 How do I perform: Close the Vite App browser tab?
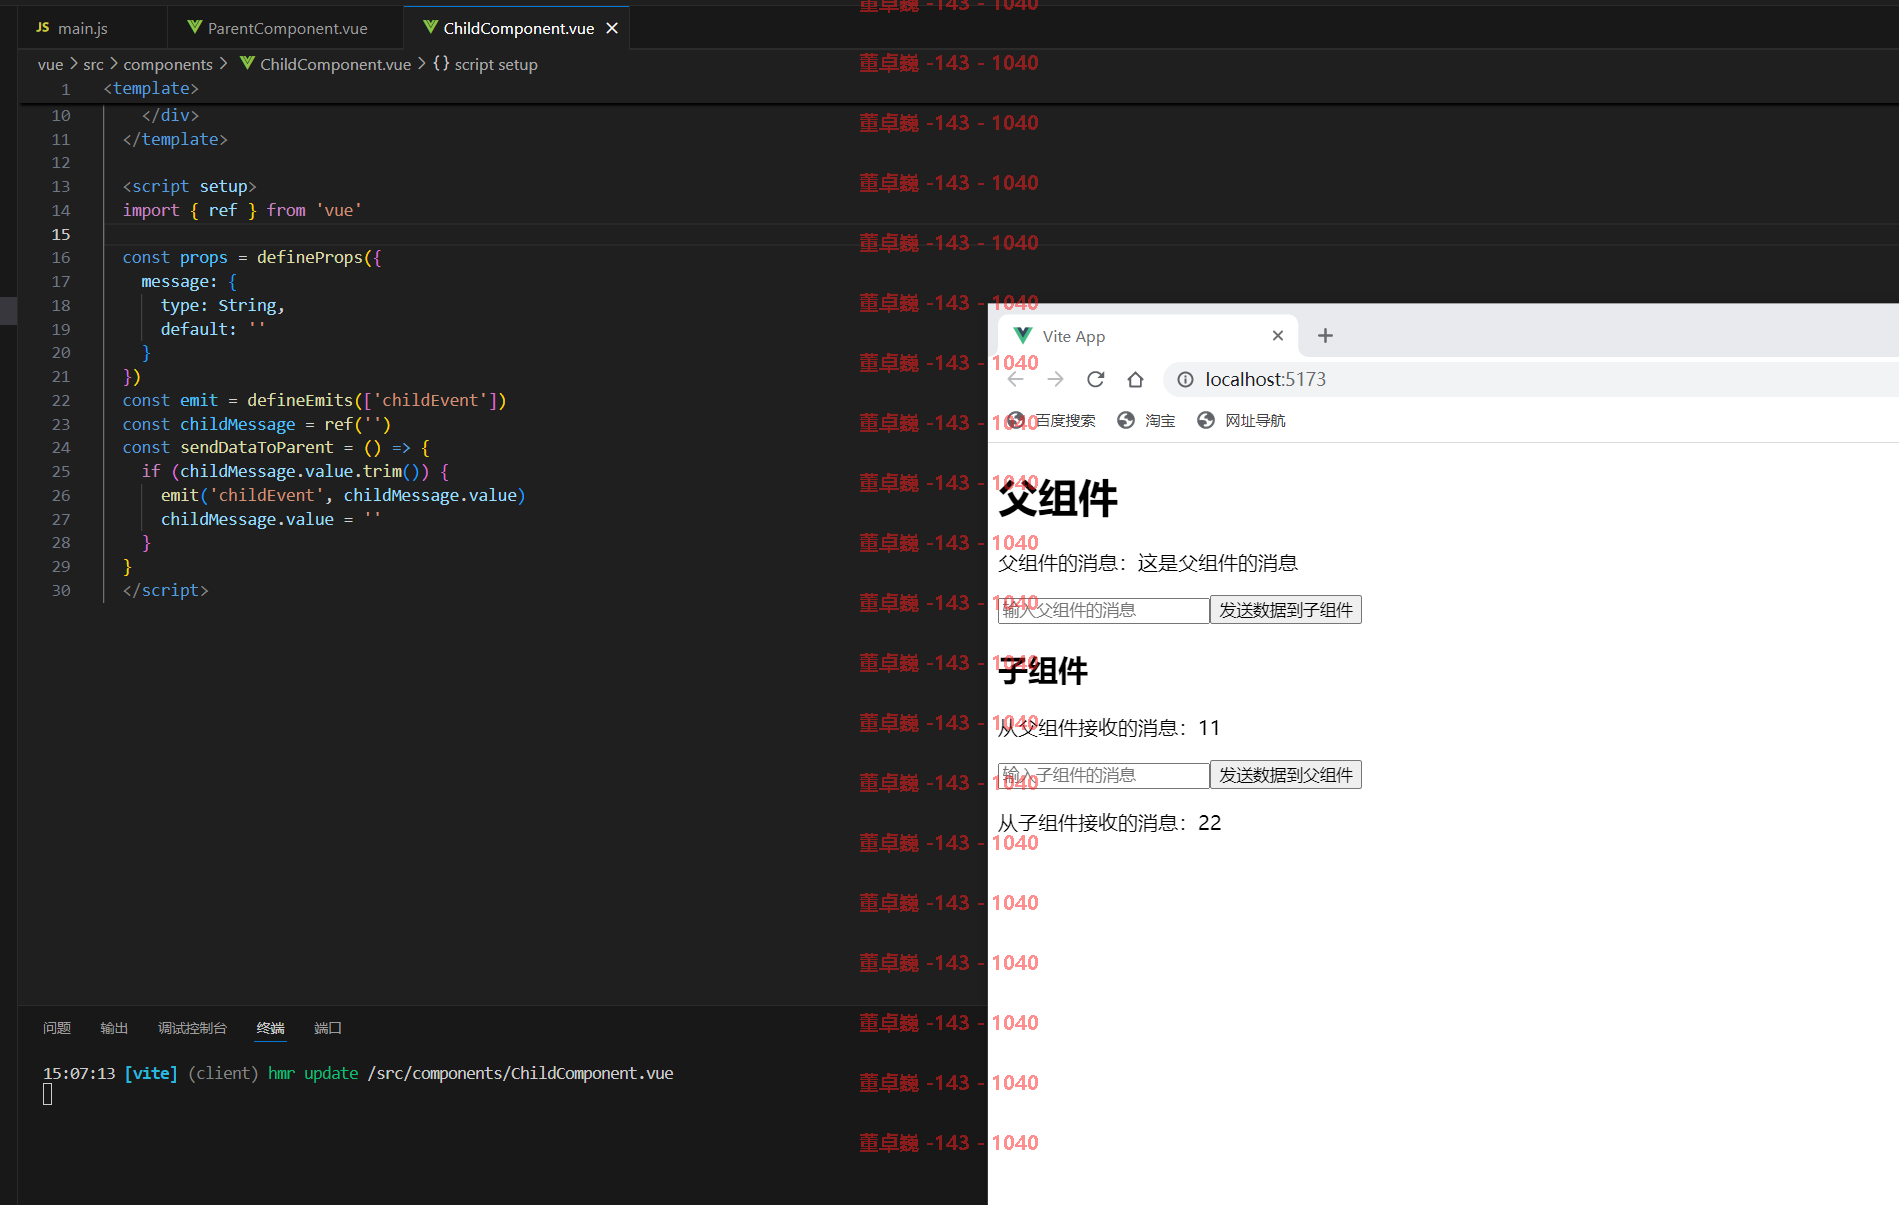[x=1277, y=336]
